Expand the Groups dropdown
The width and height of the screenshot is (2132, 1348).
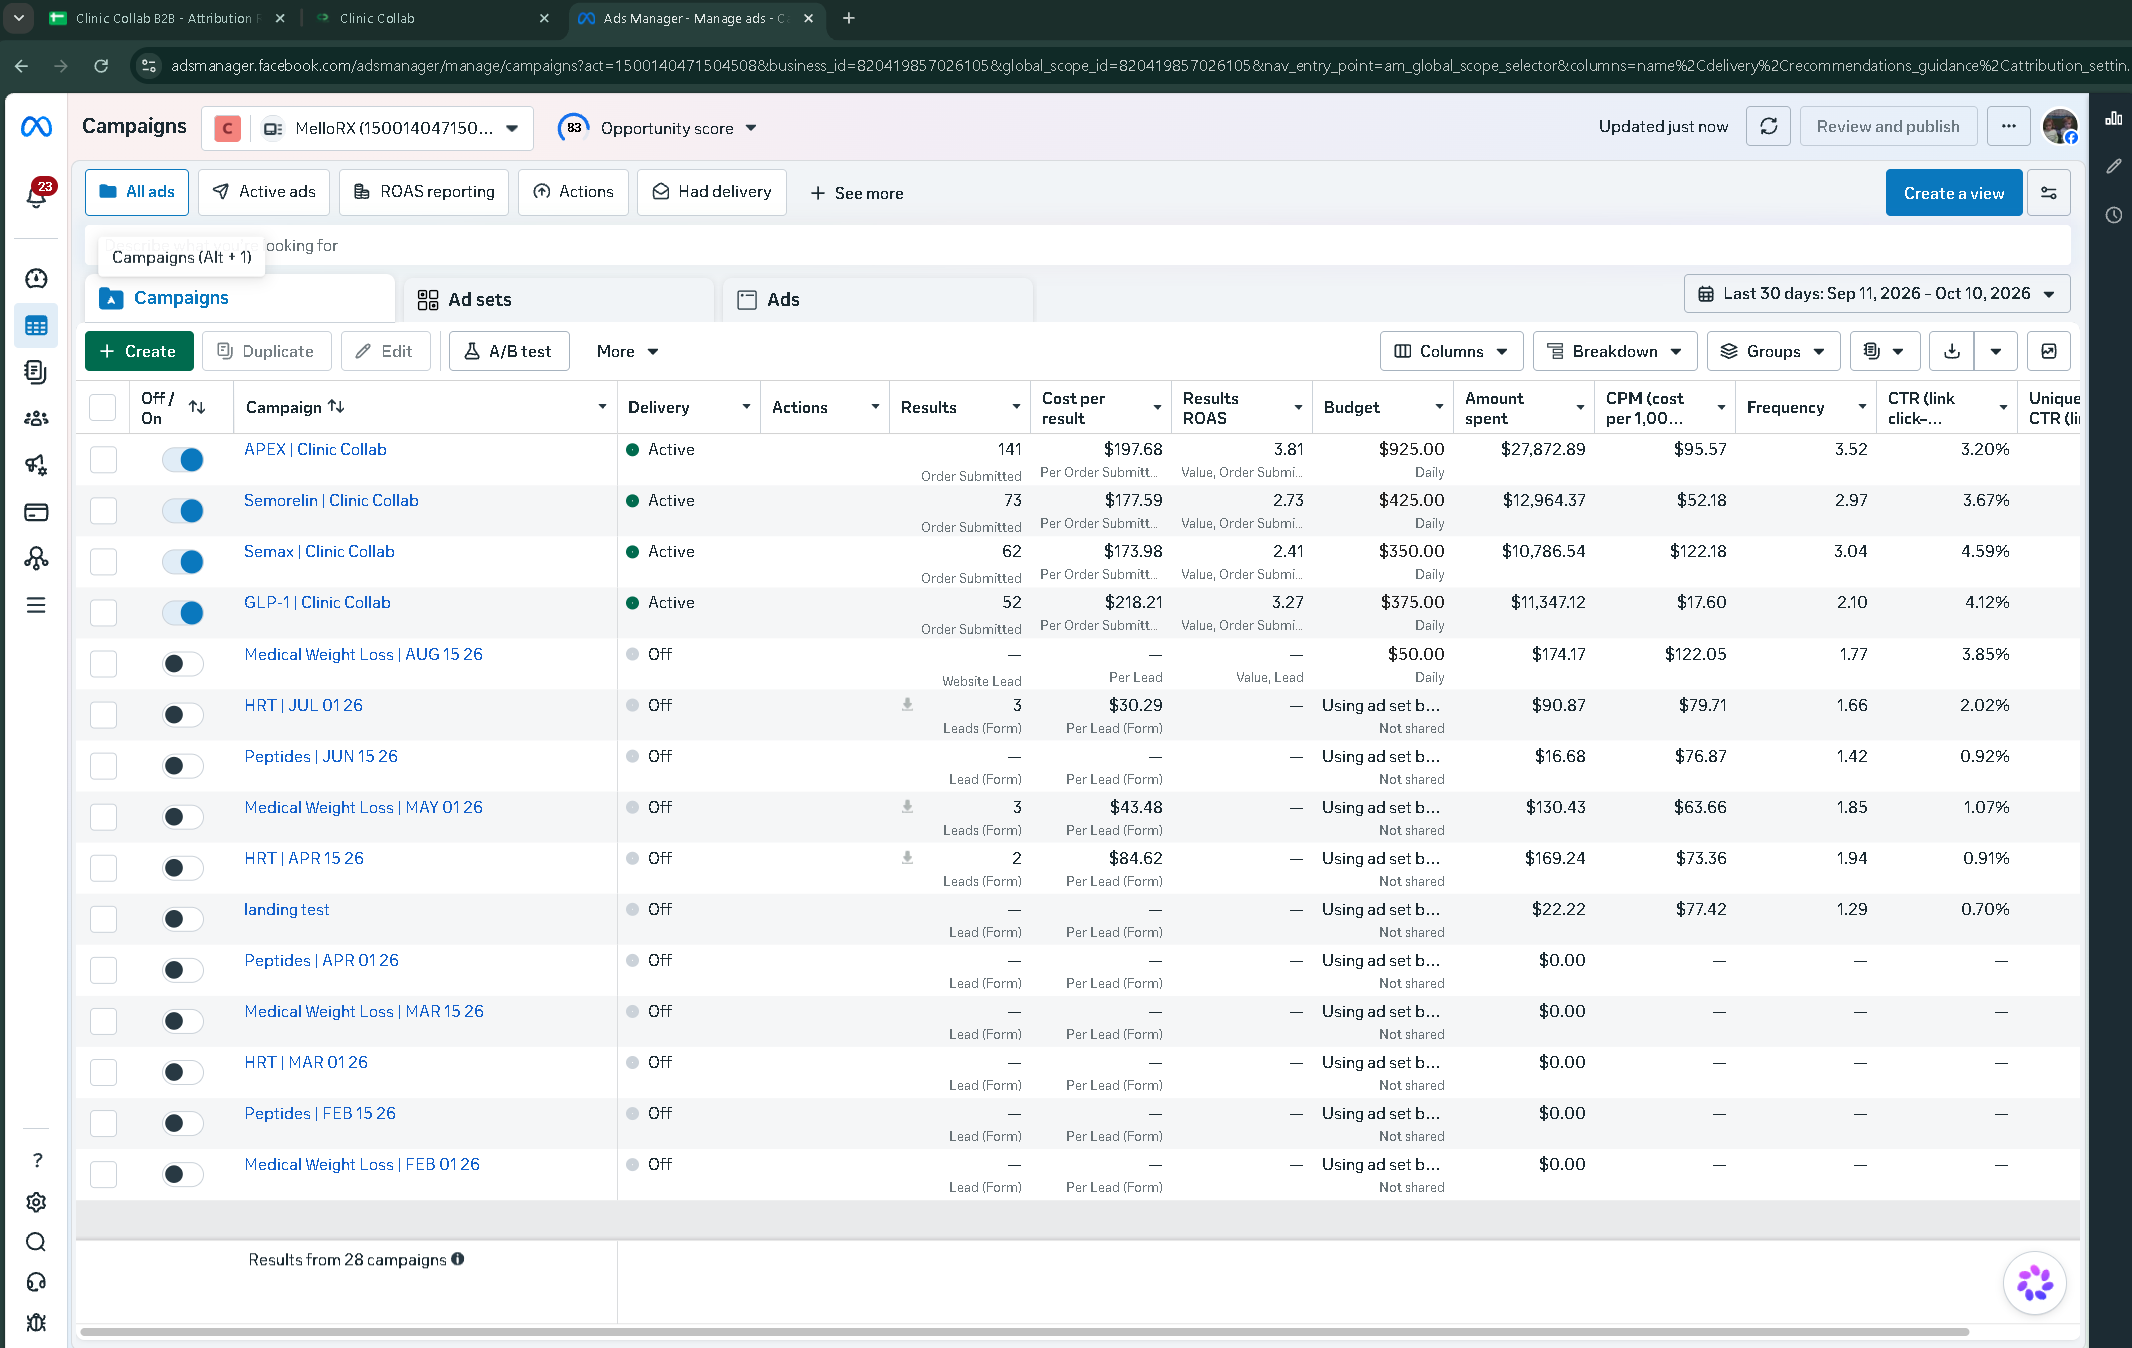(x=1772, y=351)
